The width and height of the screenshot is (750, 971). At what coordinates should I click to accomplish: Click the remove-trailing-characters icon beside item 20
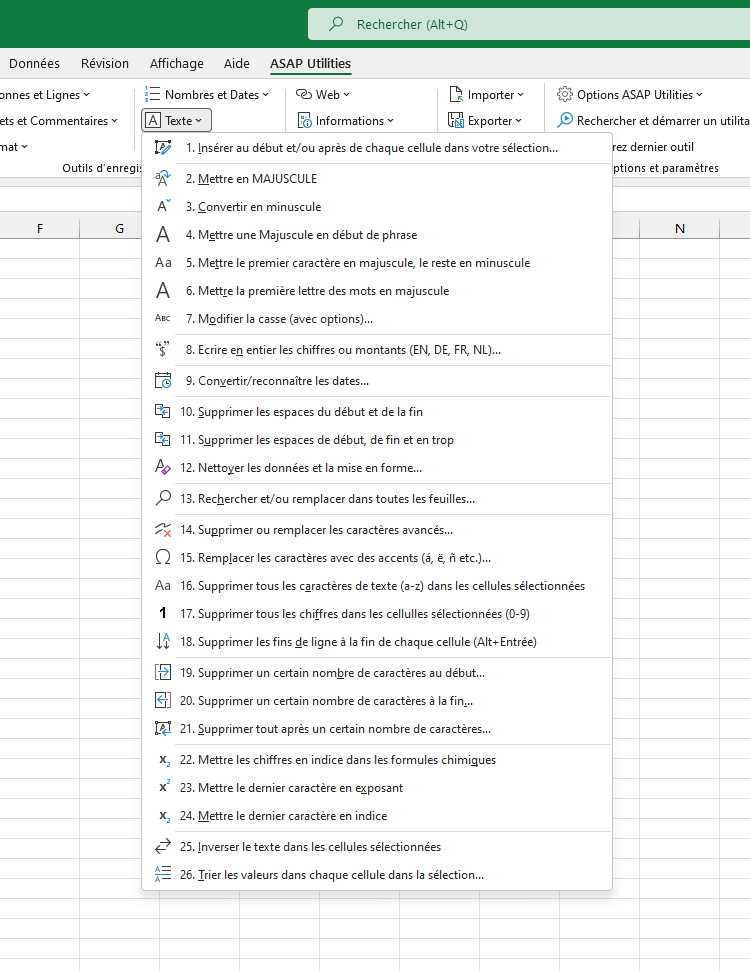coord(163,700)
